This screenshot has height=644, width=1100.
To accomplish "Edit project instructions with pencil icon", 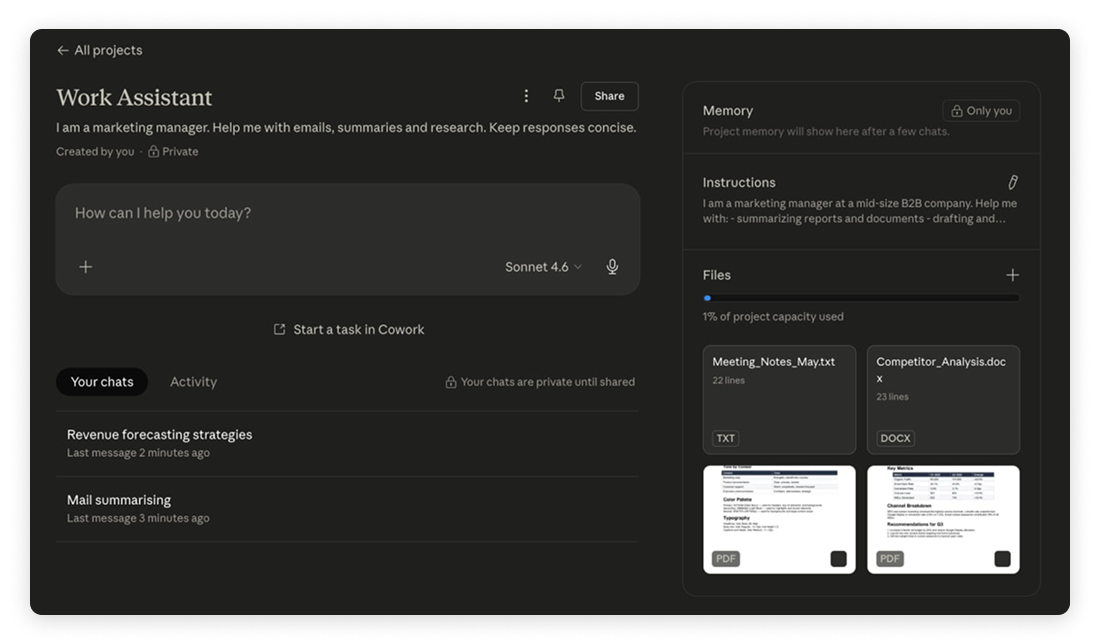I will 1012,183.
